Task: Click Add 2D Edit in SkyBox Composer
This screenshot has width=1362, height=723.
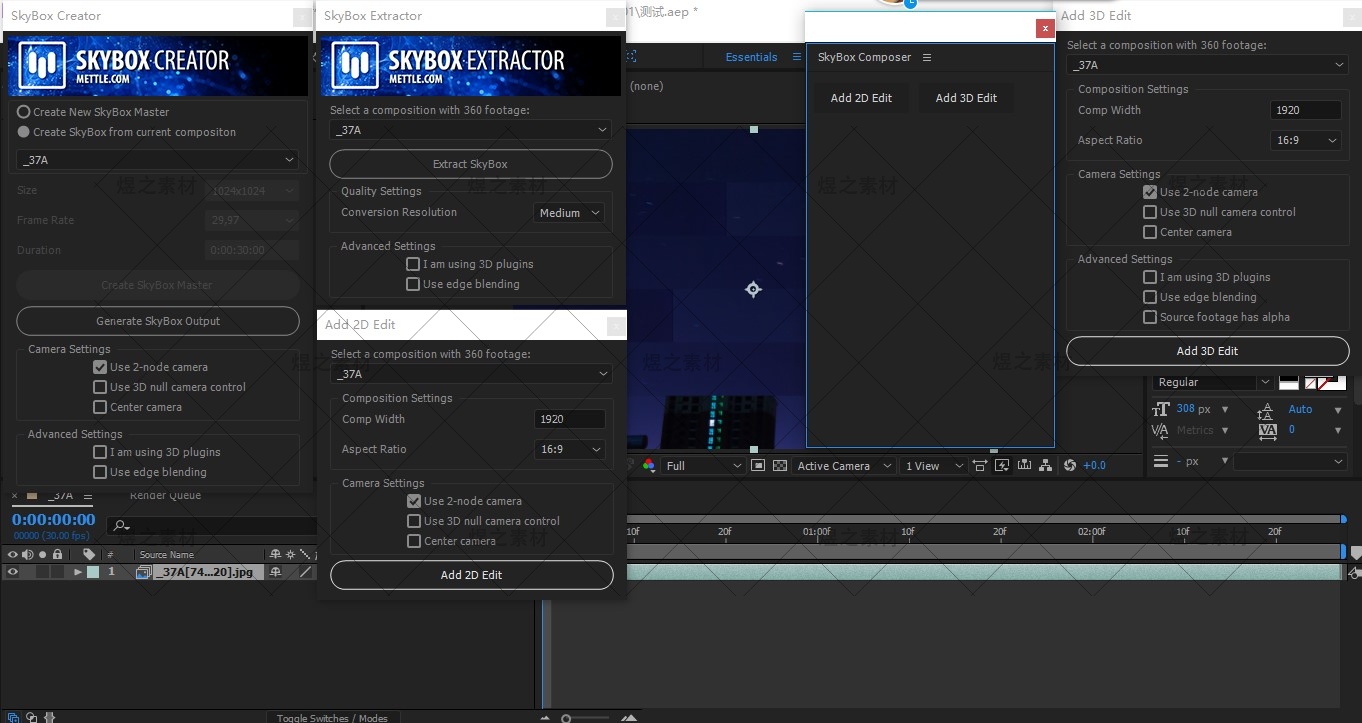Action: (x=861, y=98)
